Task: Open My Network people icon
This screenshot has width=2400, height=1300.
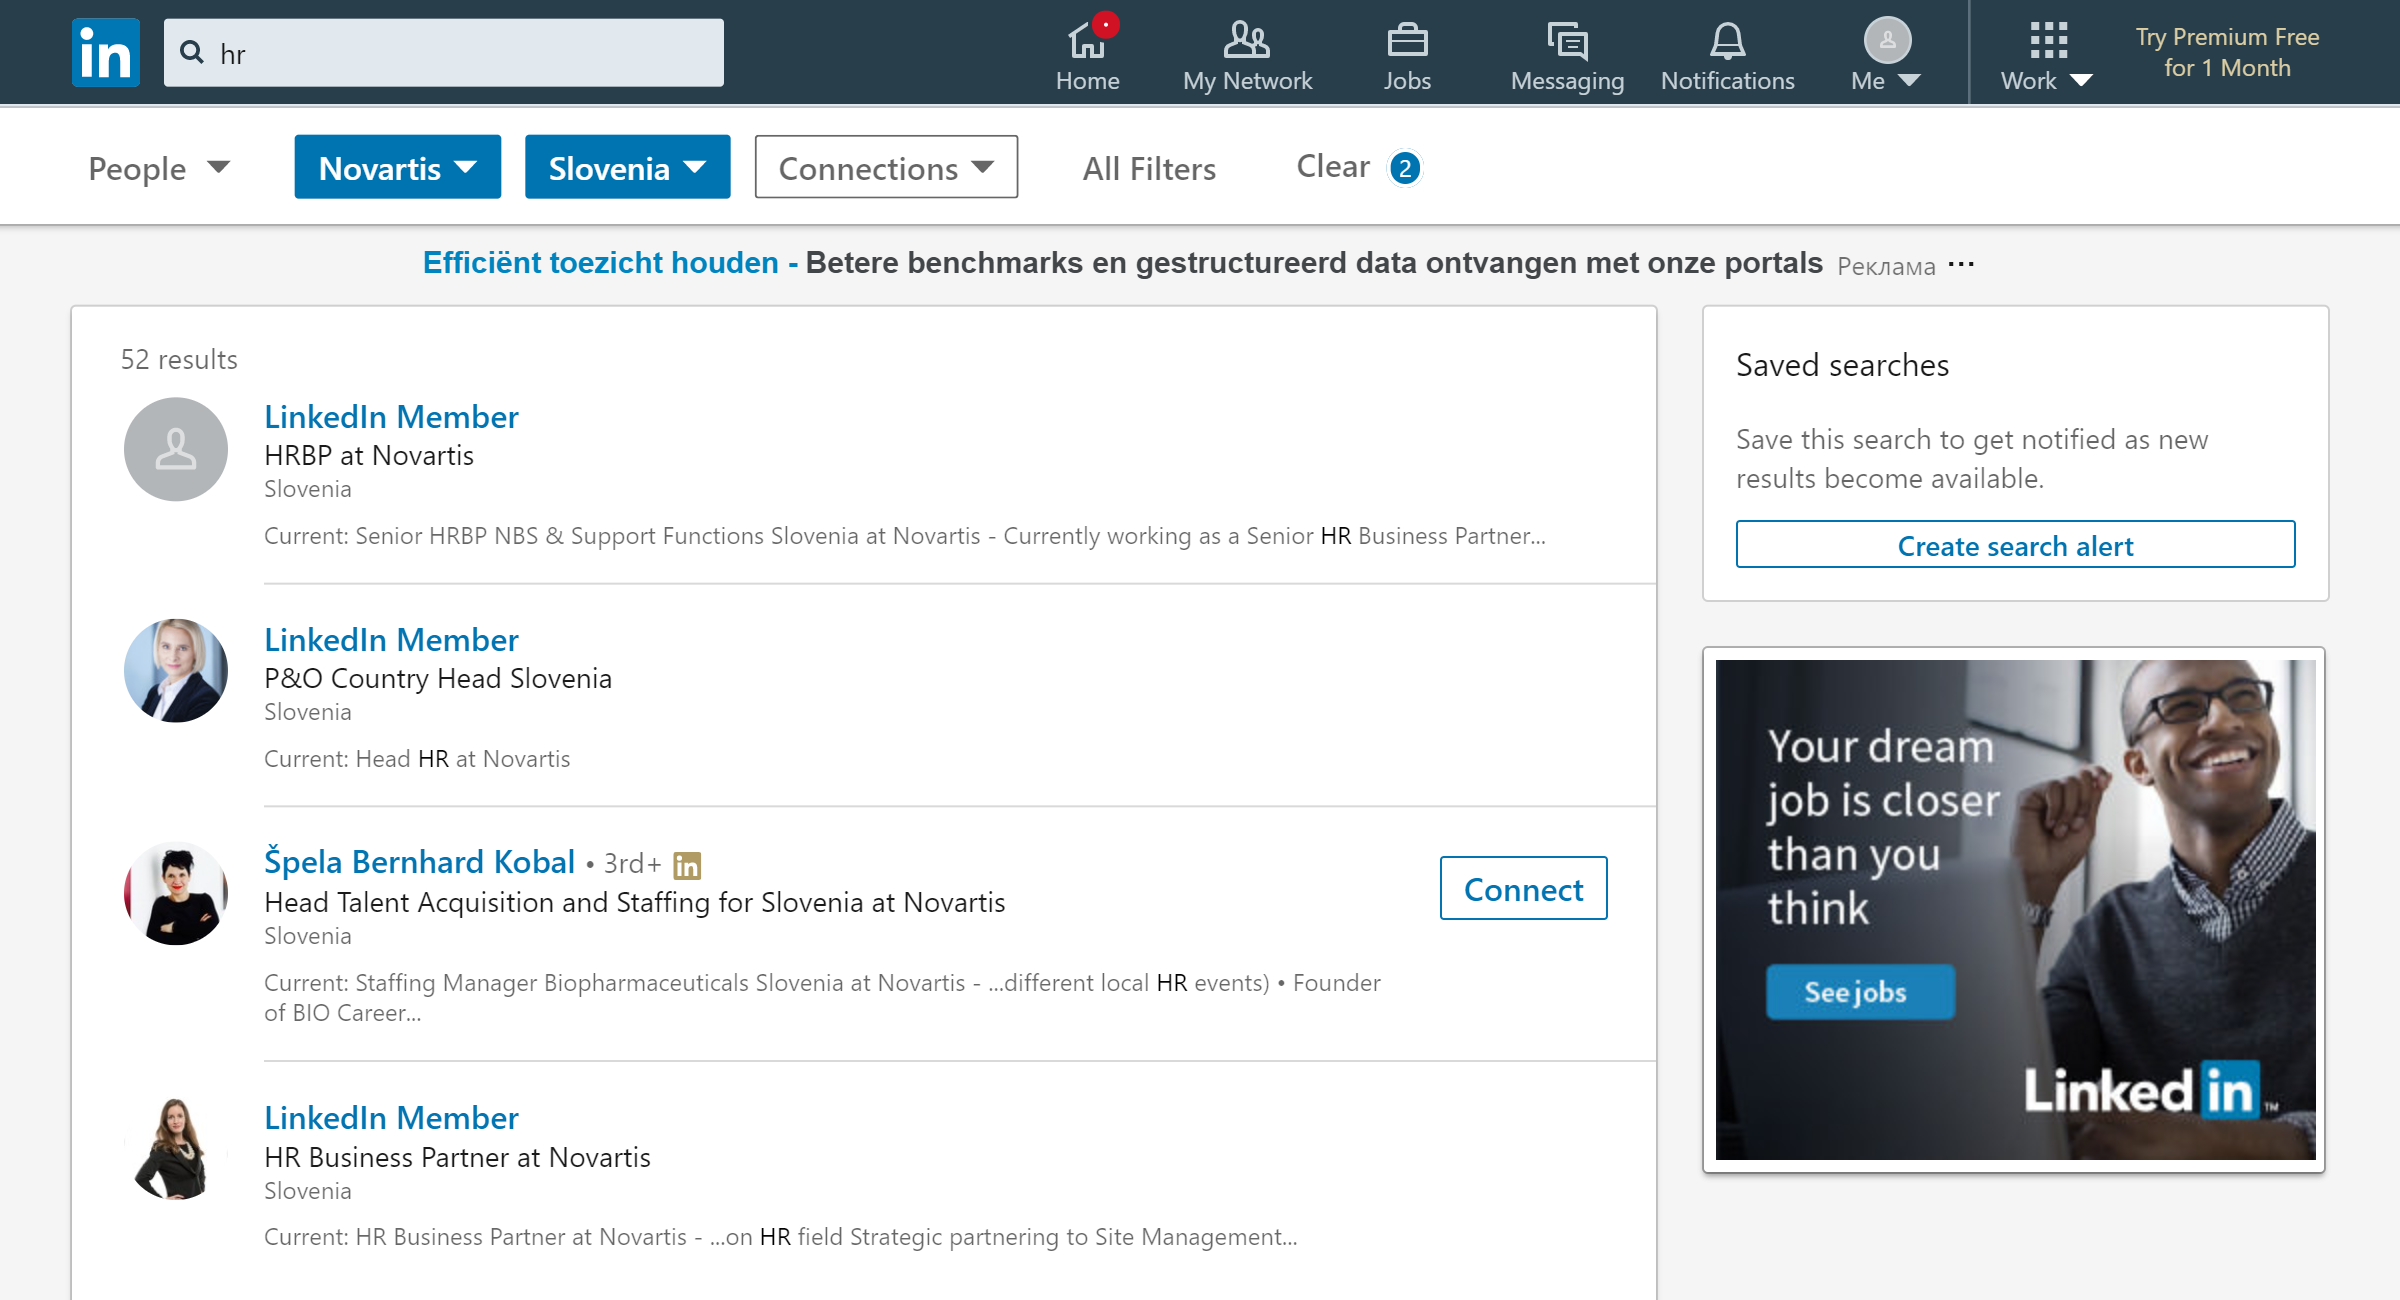Action: [1246, 41]
